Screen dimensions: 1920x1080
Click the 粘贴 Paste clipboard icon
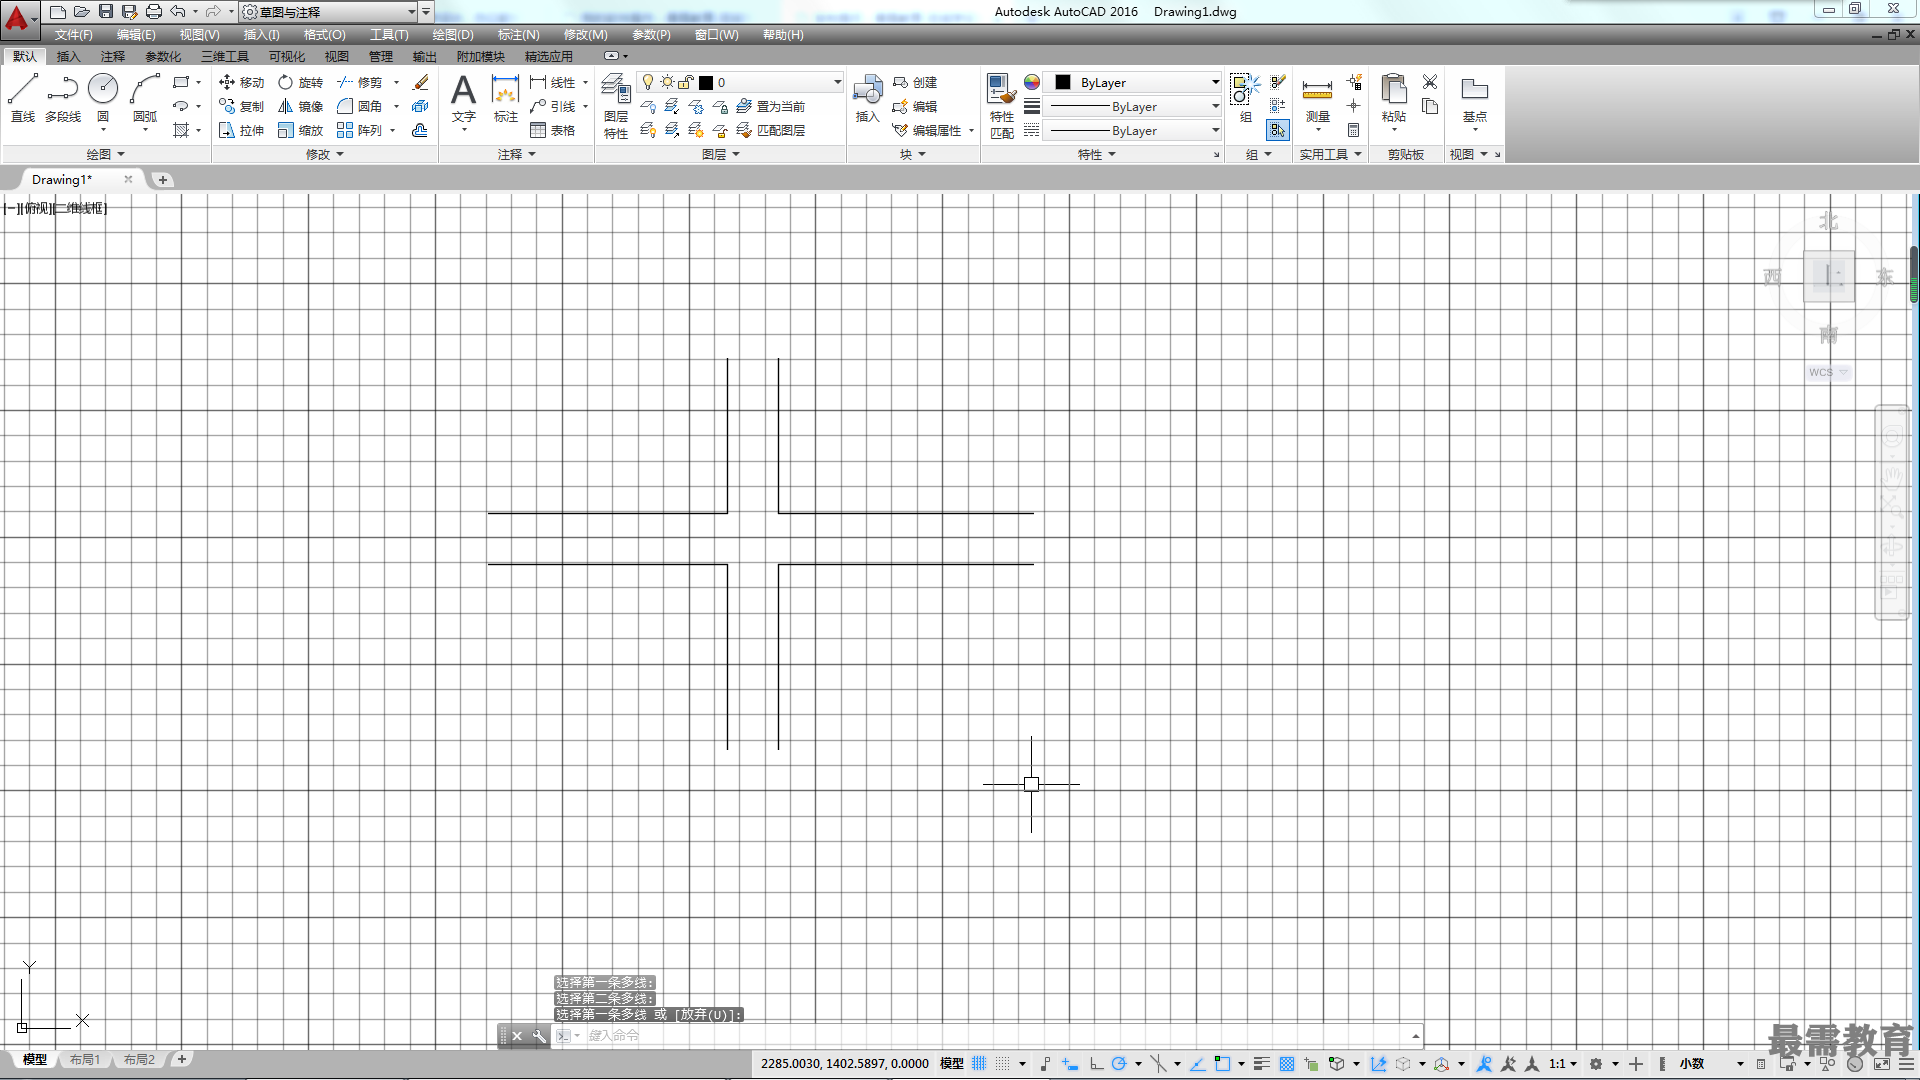point(1393,100)
